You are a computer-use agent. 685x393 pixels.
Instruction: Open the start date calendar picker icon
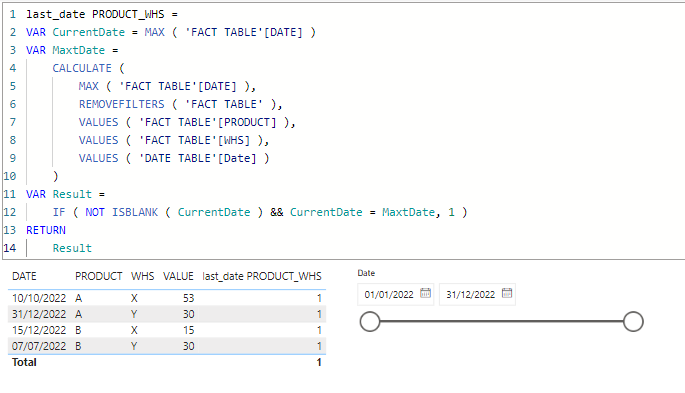click(426, 293)
